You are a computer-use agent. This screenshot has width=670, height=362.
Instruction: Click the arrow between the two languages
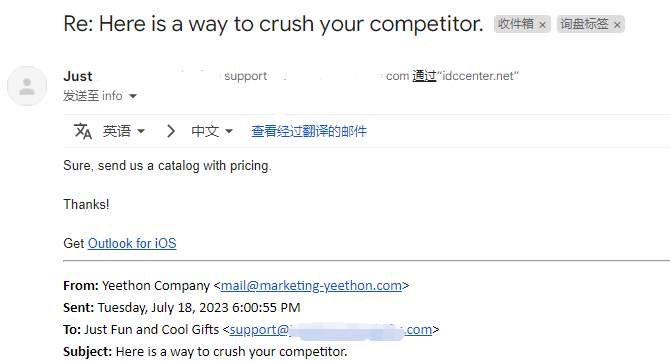(x=170, y=131)
